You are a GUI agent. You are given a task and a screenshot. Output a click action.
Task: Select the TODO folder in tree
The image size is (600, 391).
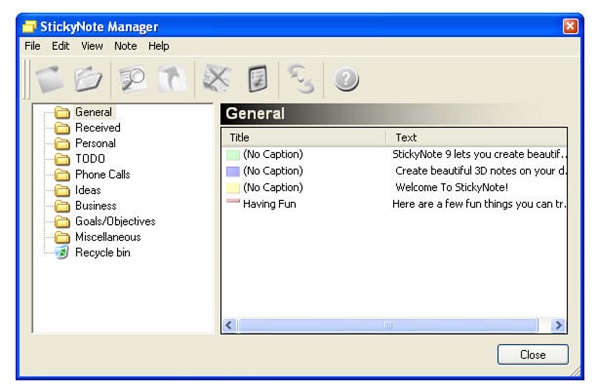point(90,158)
